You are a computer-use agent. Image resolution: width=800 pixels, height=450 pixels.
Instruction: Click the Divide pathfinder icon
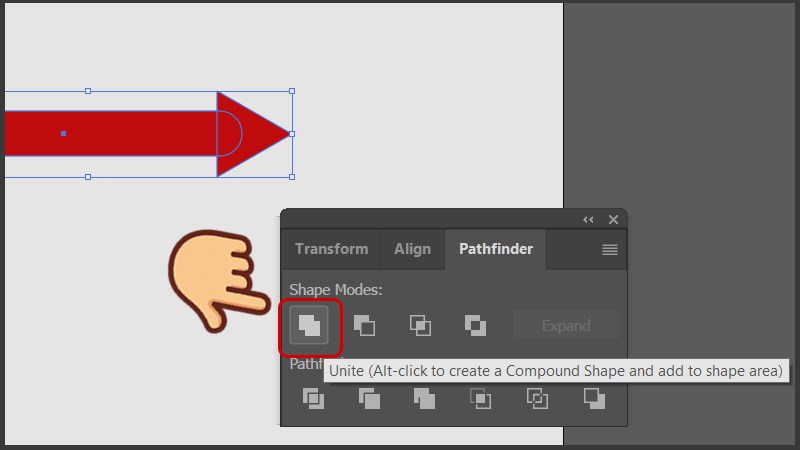(313, 398)
